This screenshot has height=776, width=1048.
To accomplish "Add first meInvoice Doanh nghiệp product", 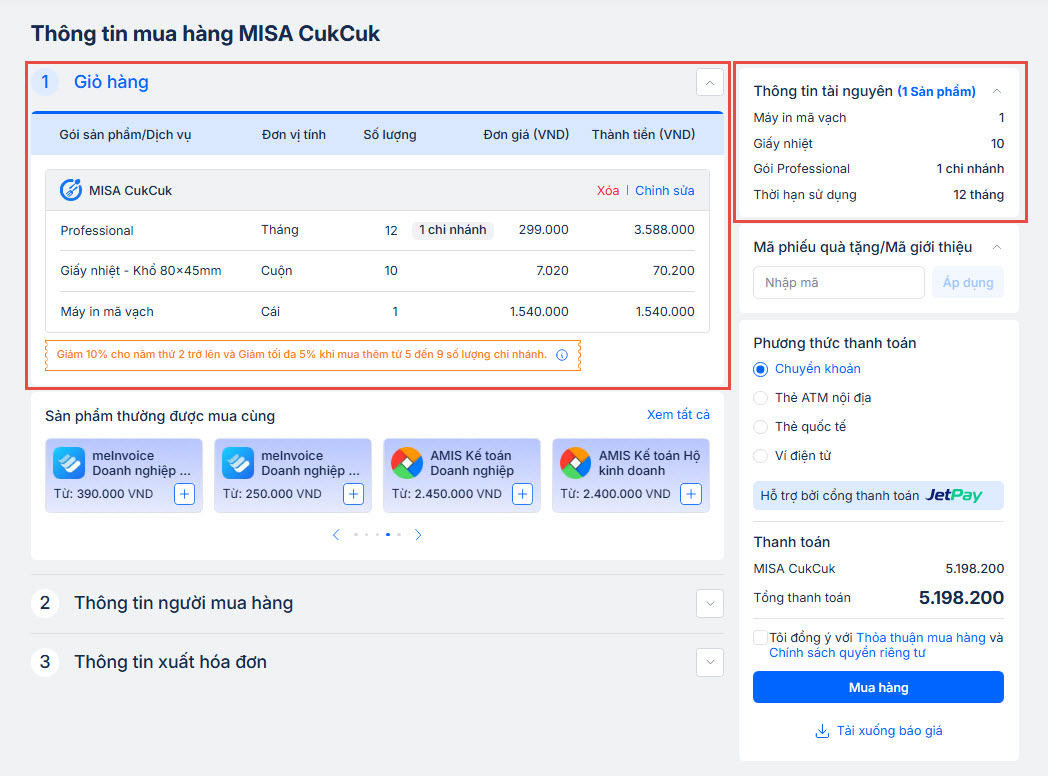I will (184, 494).
